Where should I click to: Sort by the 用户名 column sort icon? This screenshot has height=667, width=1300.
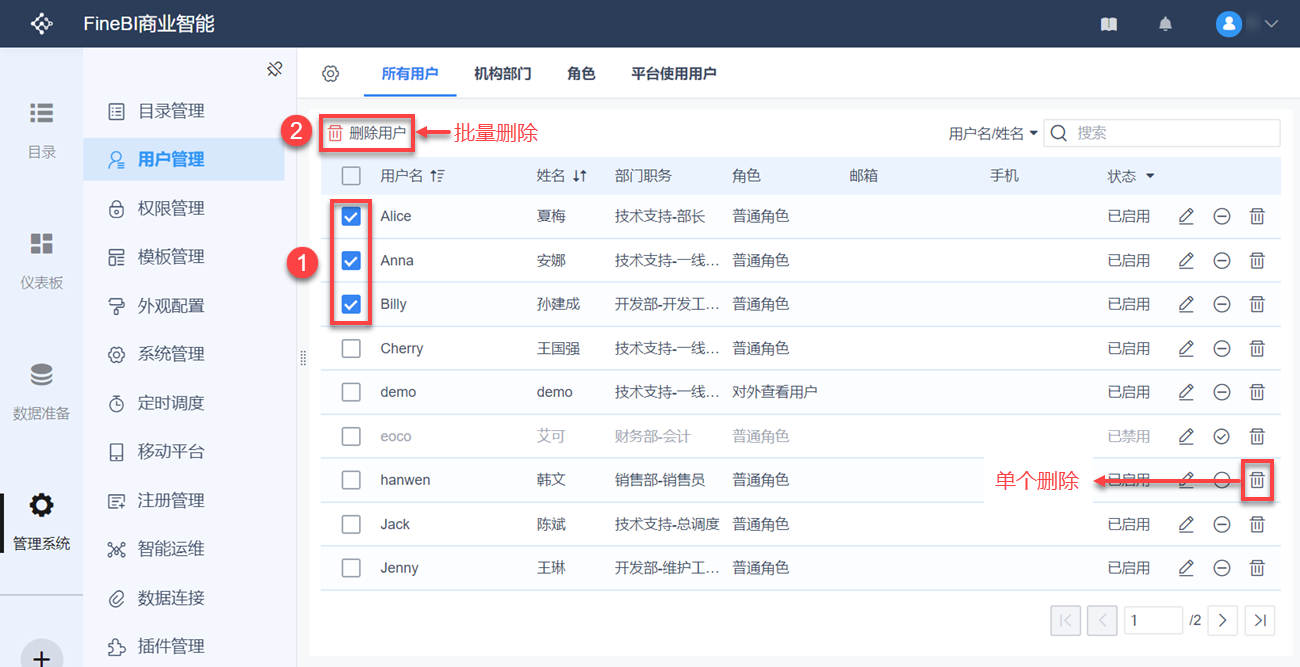[437, 176]
